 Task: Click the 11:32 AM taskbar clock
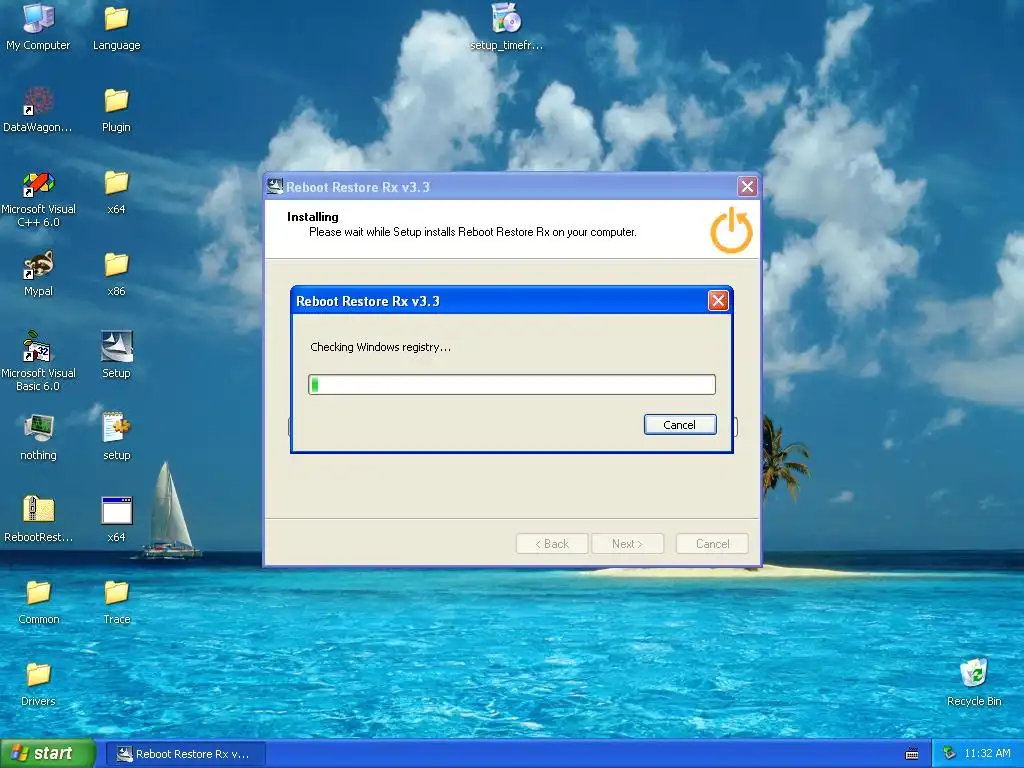[x=987, y=753]
